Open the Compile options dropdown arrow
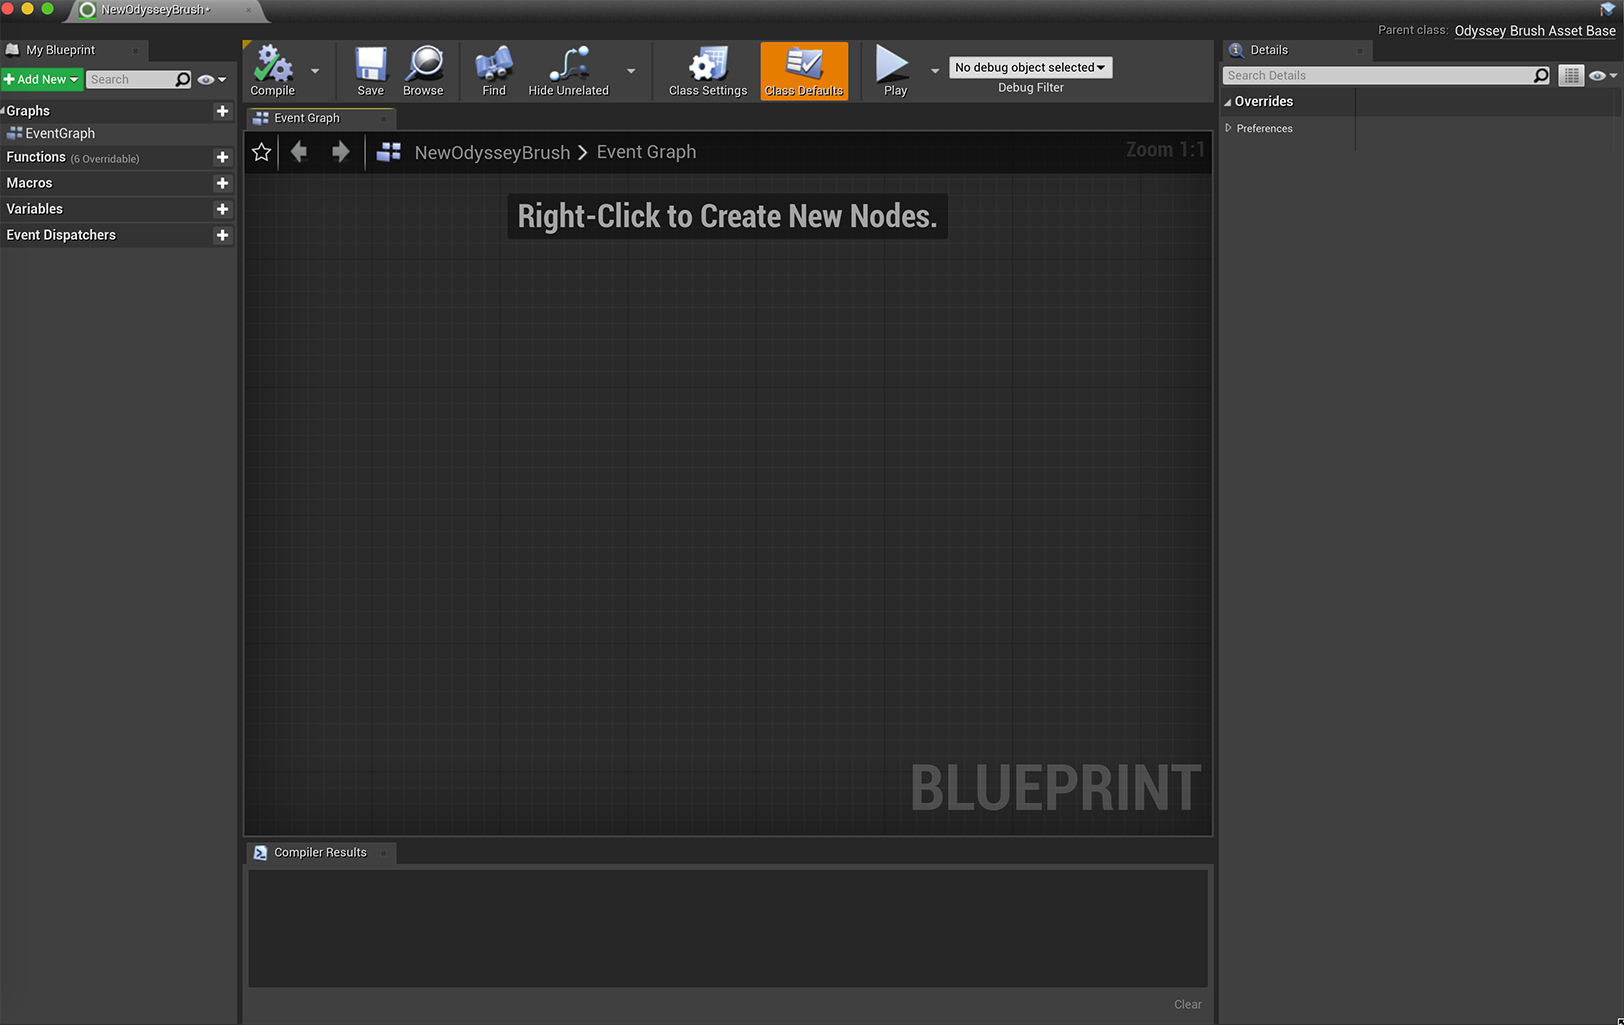1624x1025 pixels. [315, 72]
